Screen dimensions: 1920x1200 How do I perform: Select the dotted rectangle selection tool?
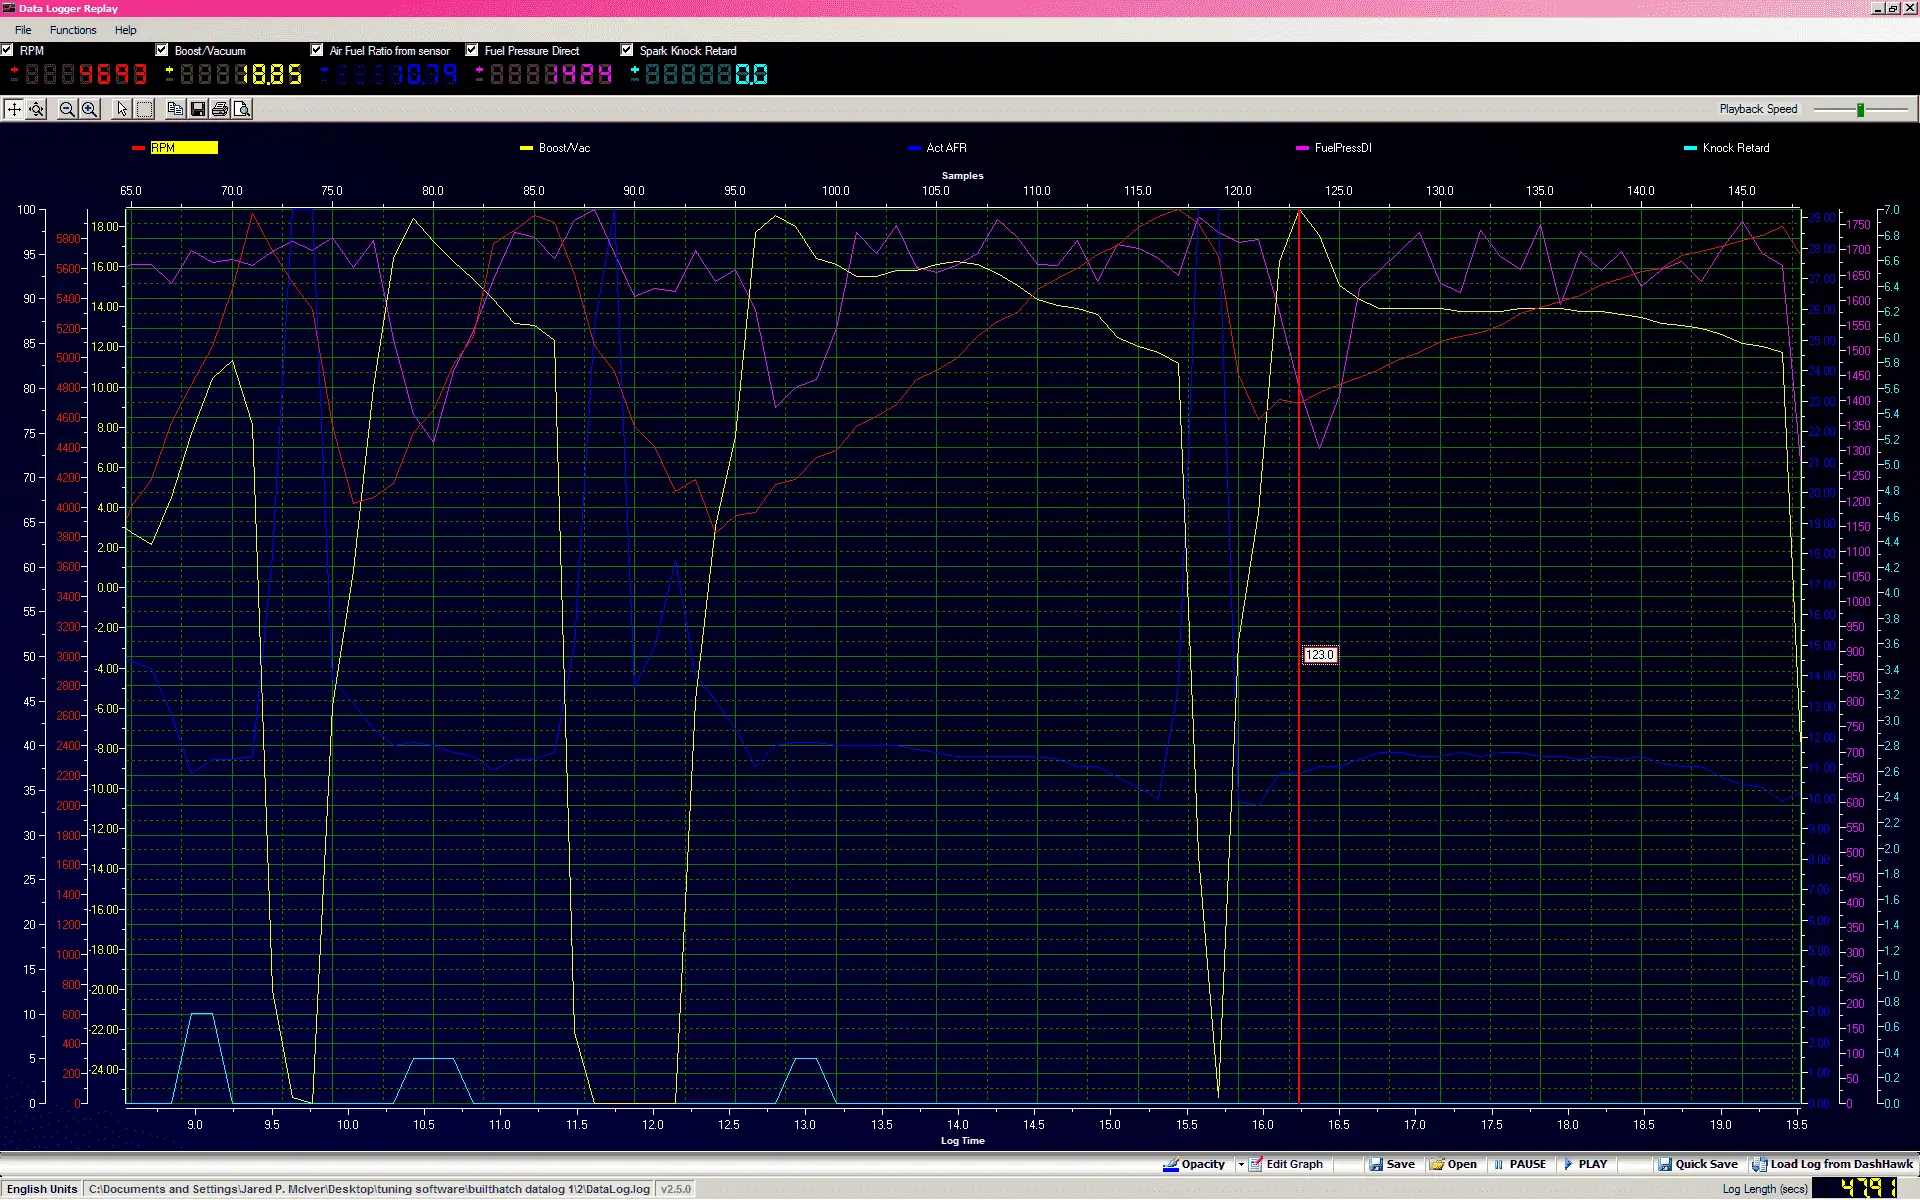pyautogui.click(x=145, y=109)
